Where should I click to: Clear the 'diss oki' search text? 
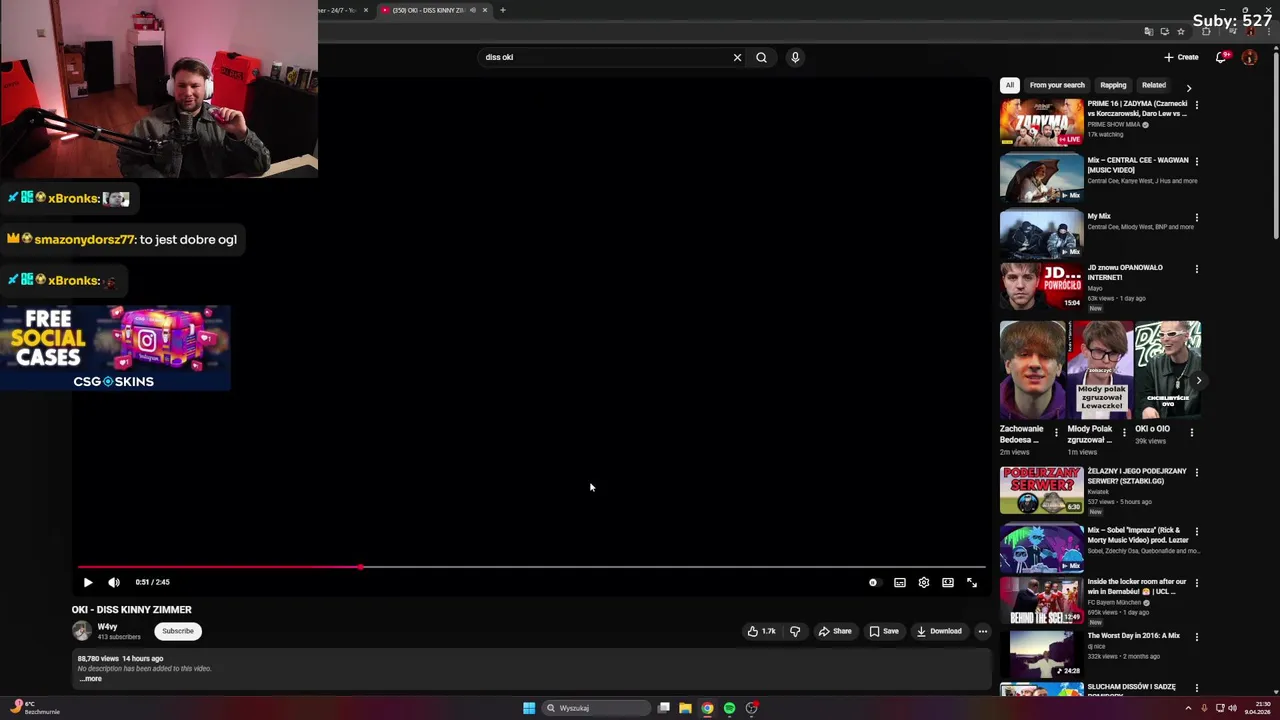738,57
